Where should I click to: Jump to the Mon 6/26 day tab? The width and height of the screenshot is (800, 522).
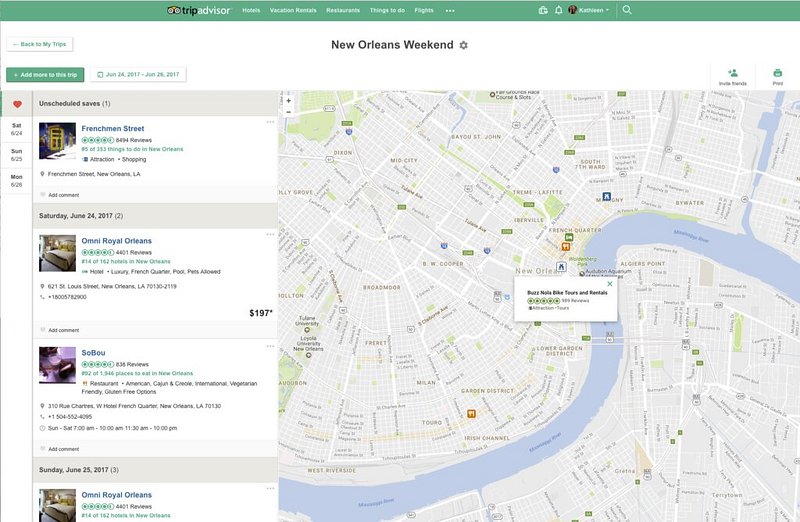tap(16, 181)
